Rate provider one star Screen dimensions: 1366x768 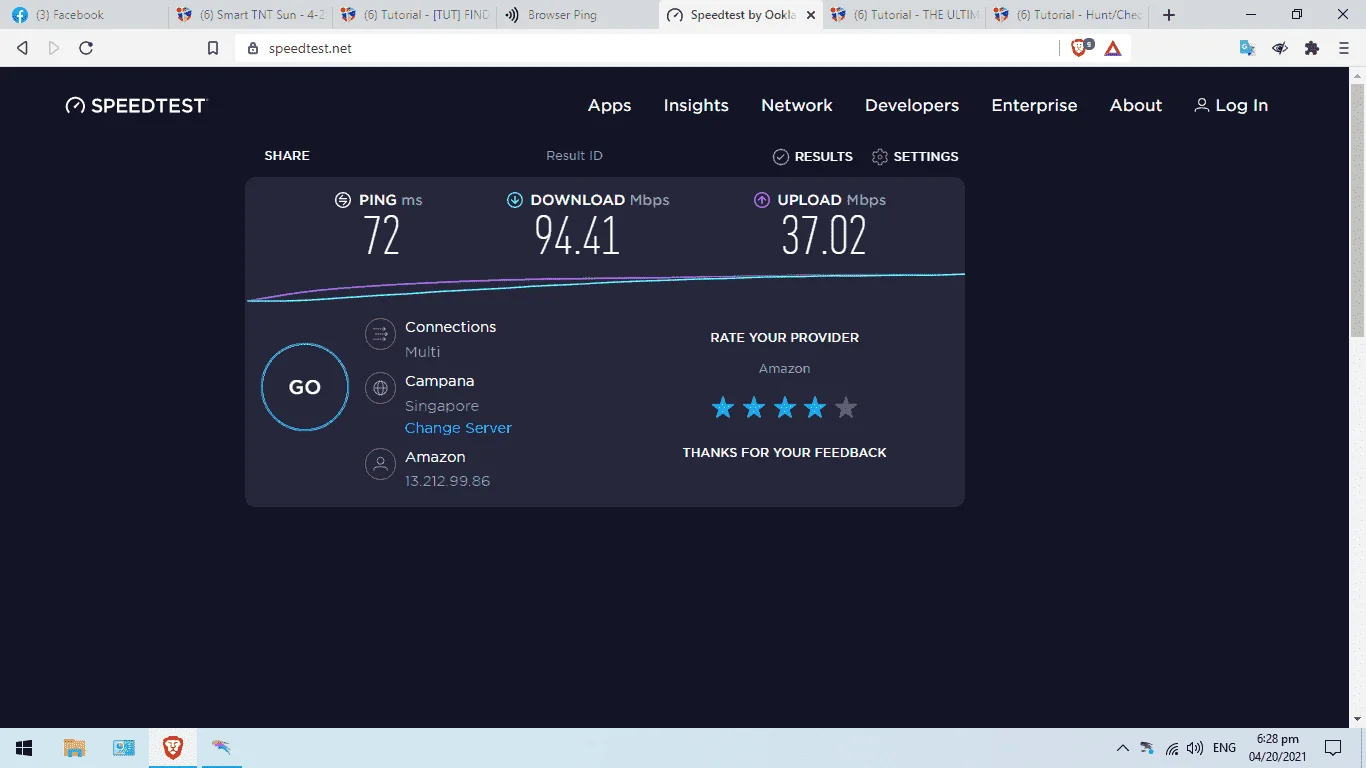coord(722,407)
